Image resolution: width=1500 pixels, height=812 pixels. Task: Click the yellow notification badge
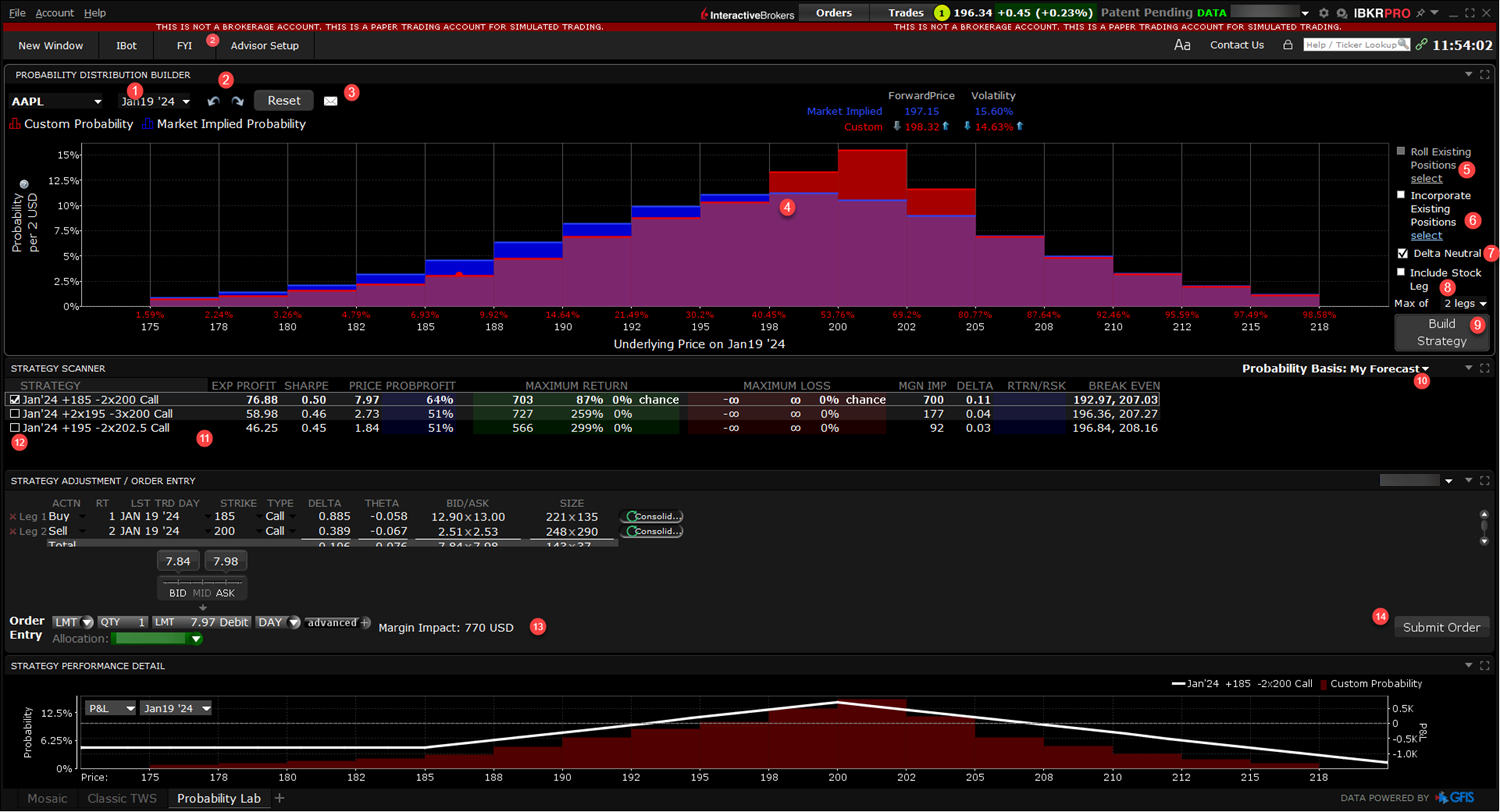point(941,12)
